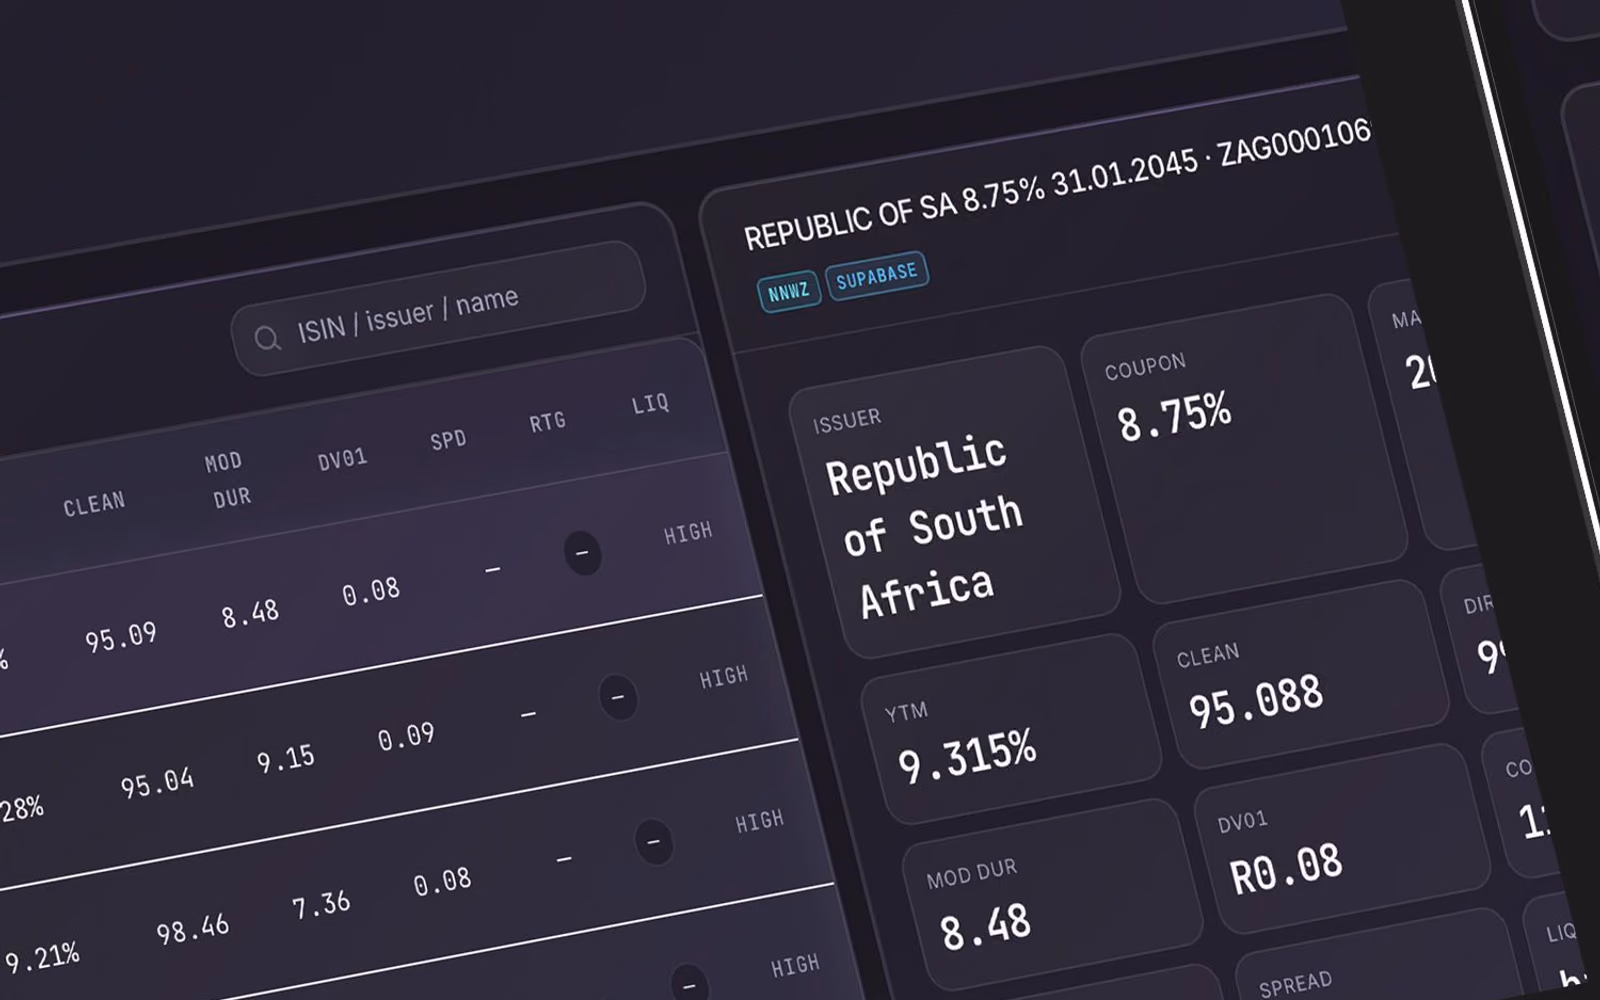Click the rating dash badge in the 98.46 row
This screenshot has height=1000, width=1600.
coord(654,842)
